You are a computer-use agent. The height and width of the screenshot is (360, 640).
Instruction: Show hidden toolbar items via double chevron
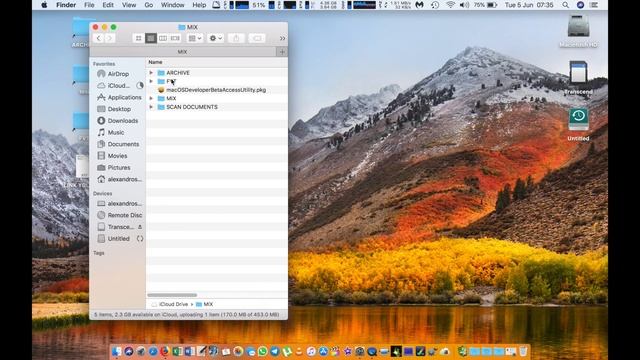[x=282, y=38]
